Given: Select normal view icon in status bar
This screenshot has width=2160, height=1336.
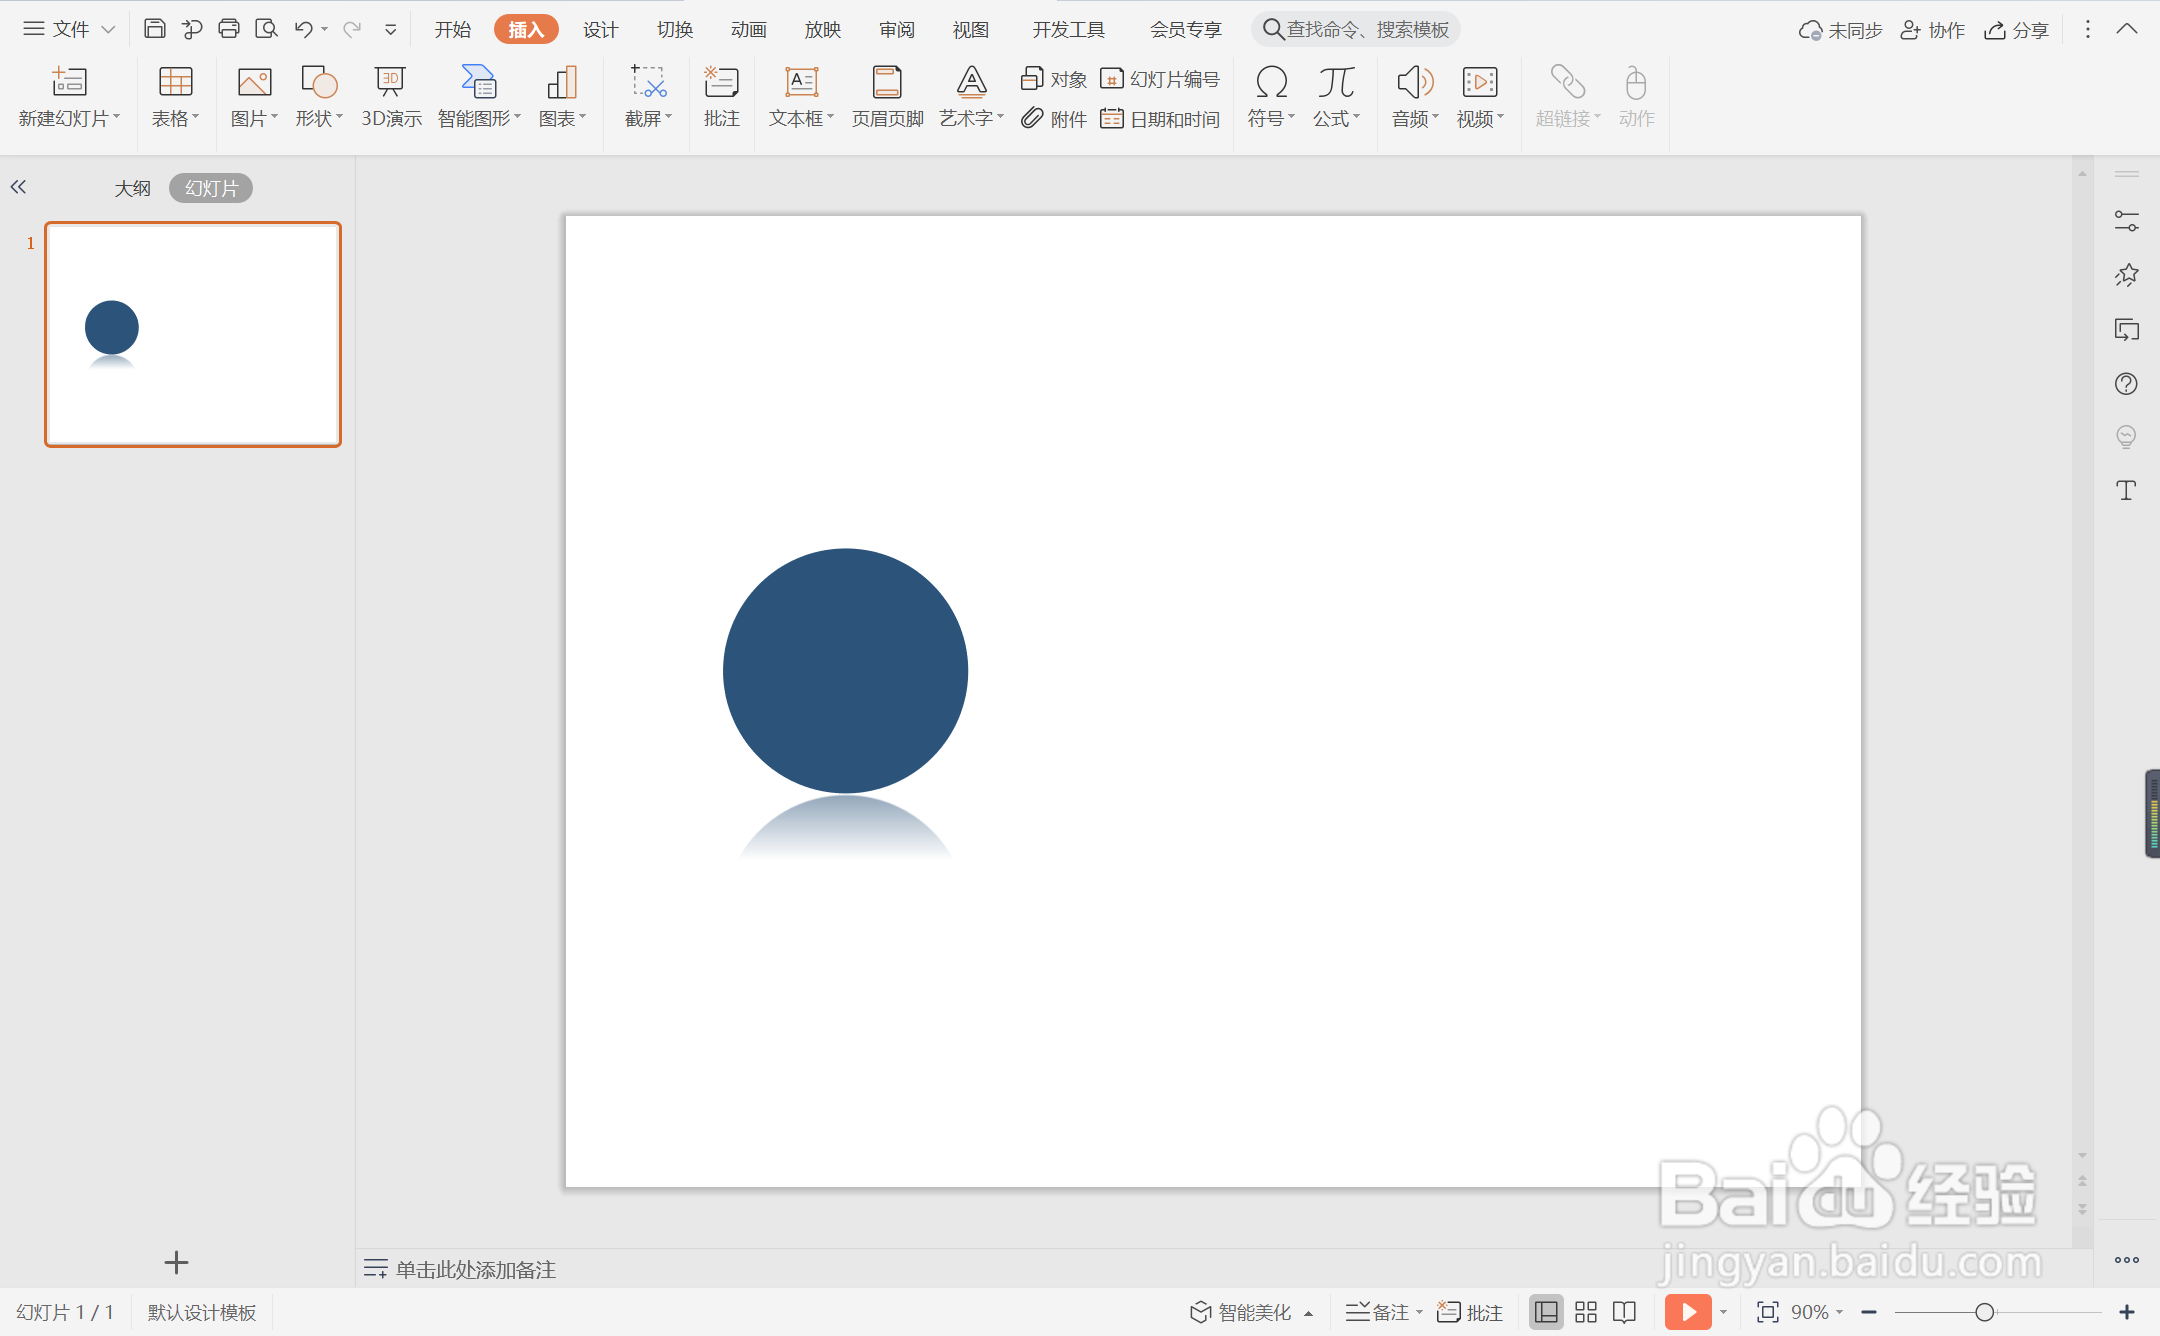Looking at the screenshot, I should (1546, 1312).
